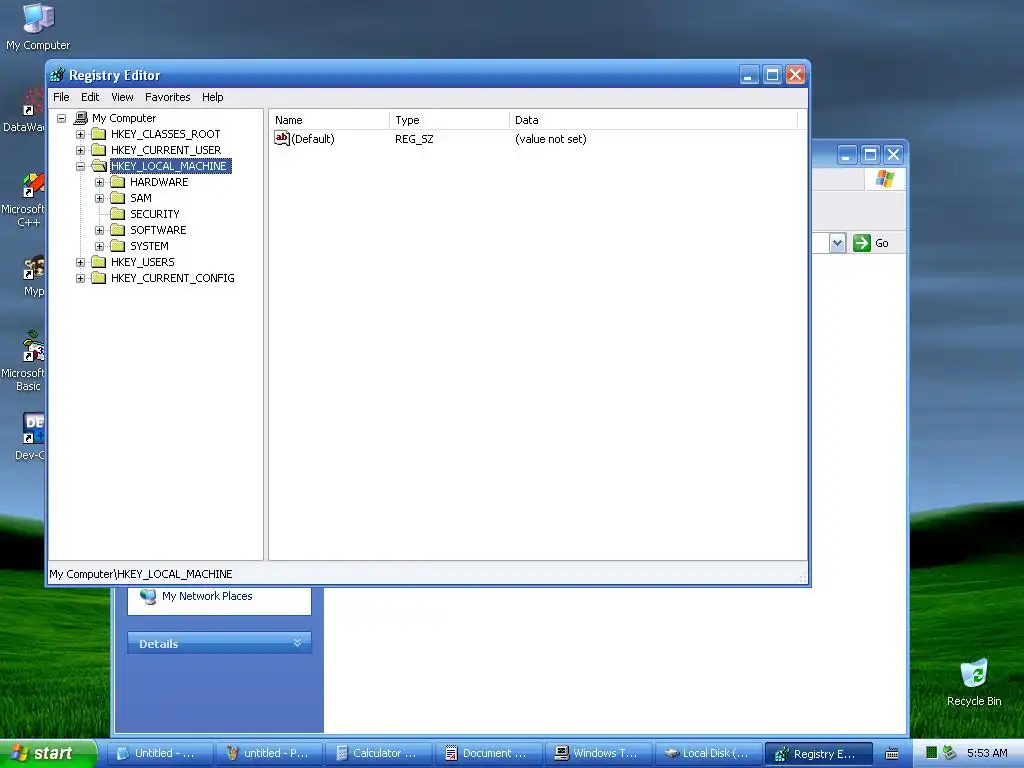Open the My Computer desktop icon
The height and width of the screenshot is (768, 1024).
coord(38,26)
